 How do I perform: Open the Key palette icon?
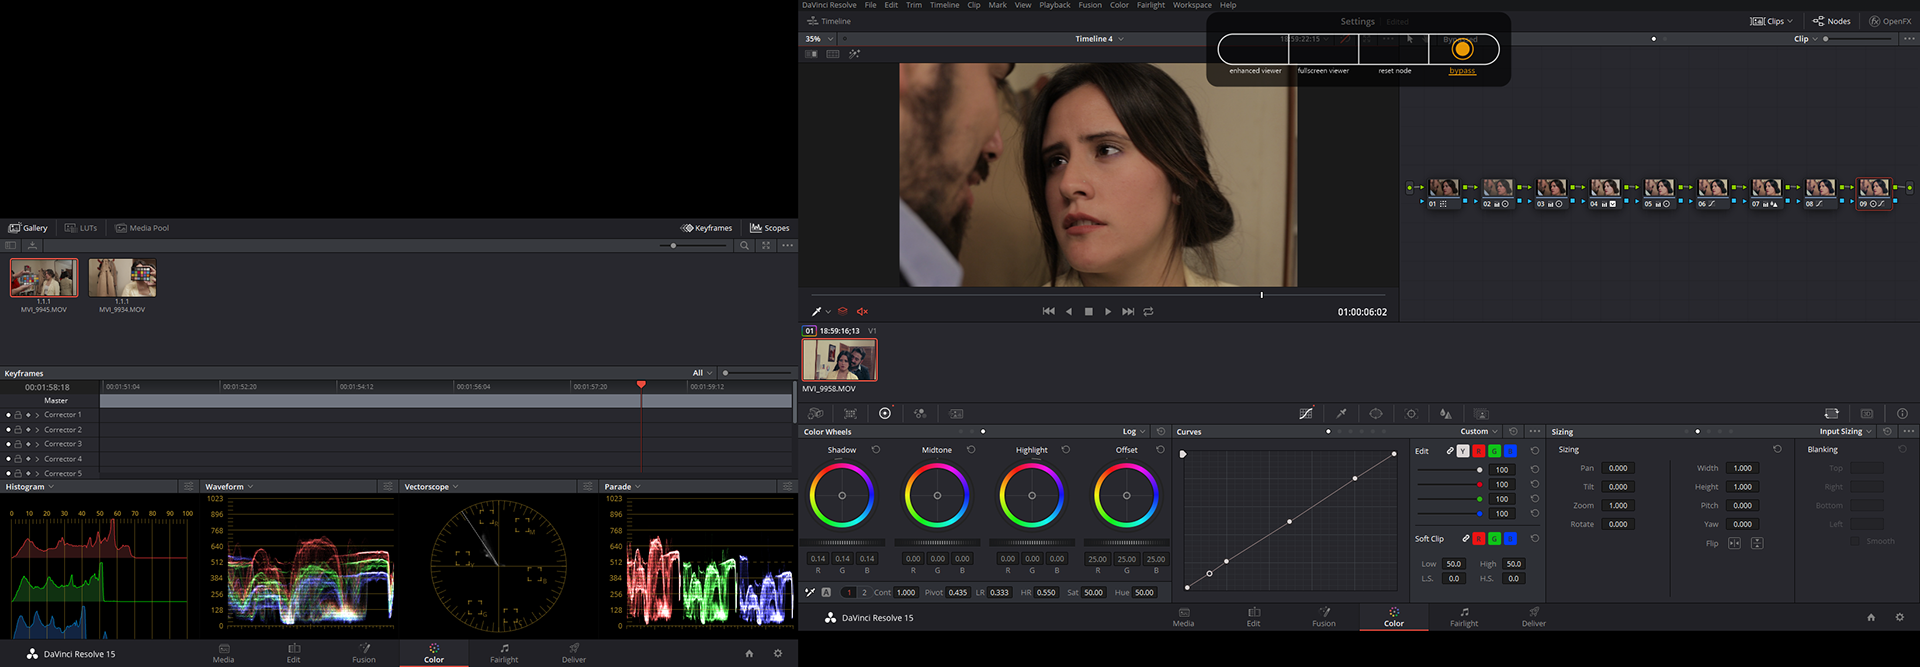(x=1481, y=413)
